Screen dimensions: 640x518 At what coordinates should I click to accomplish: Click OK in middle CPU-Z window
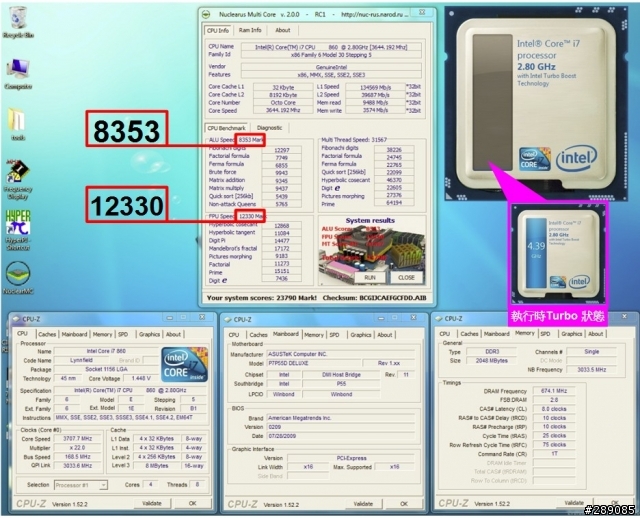(404, 504)
